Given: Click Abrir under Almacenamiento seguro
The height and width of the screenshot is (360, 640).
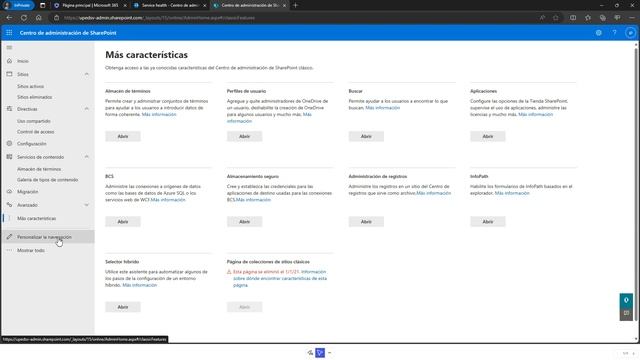Looking at the screenshot, I should coord(244,222).
